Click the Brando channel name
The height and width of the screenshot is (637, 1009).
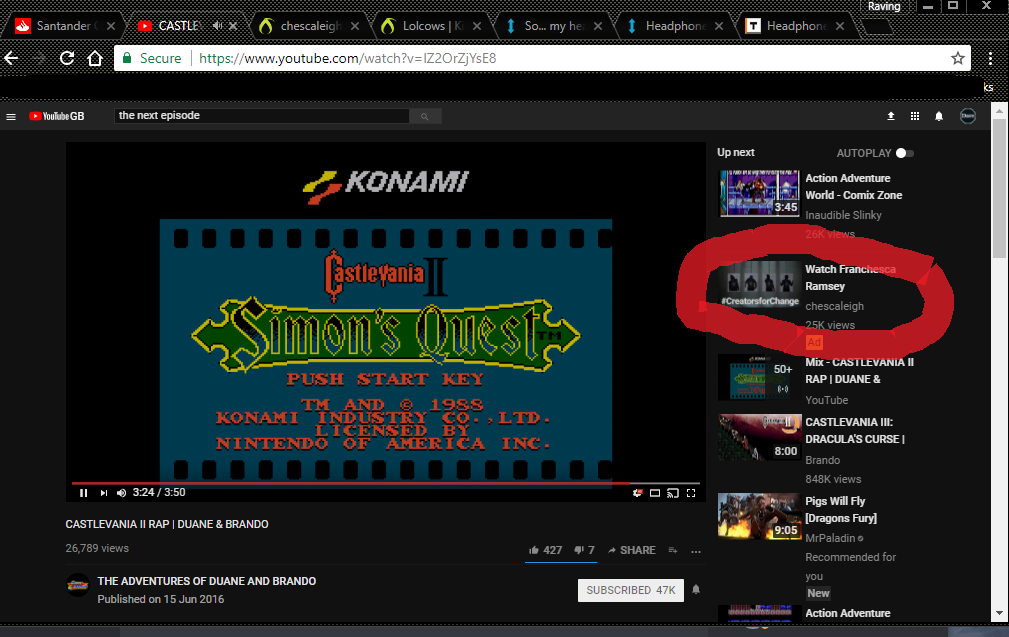822,460
